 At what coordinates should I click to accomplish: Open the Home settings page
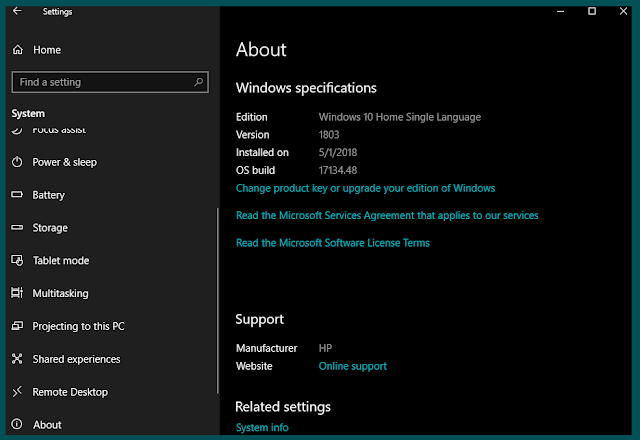click(x=47, y=50)
